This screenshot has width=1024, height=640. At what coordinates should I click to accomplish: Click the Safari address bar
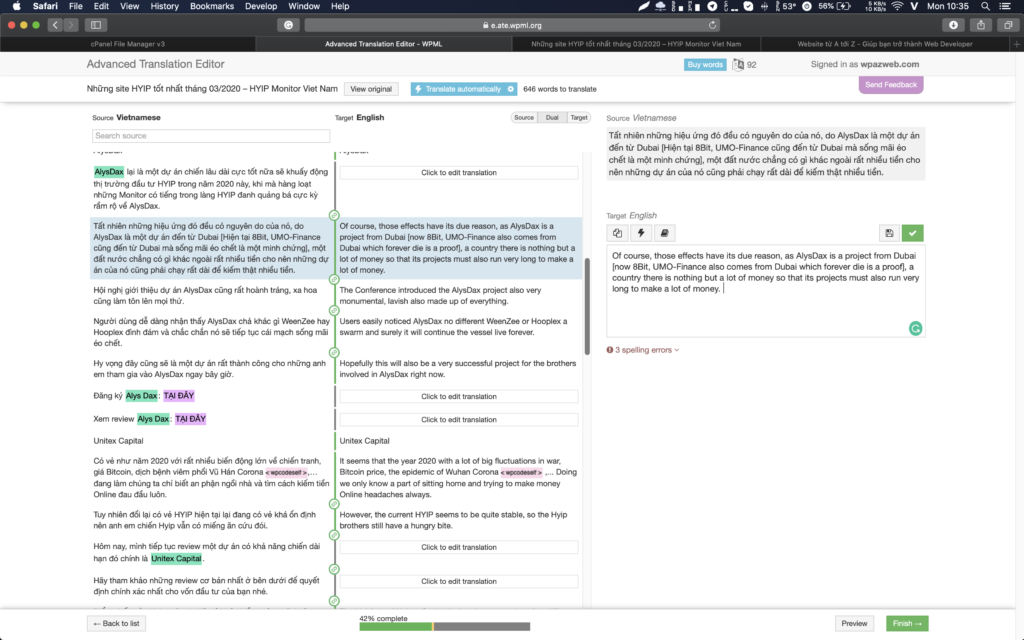512,25
